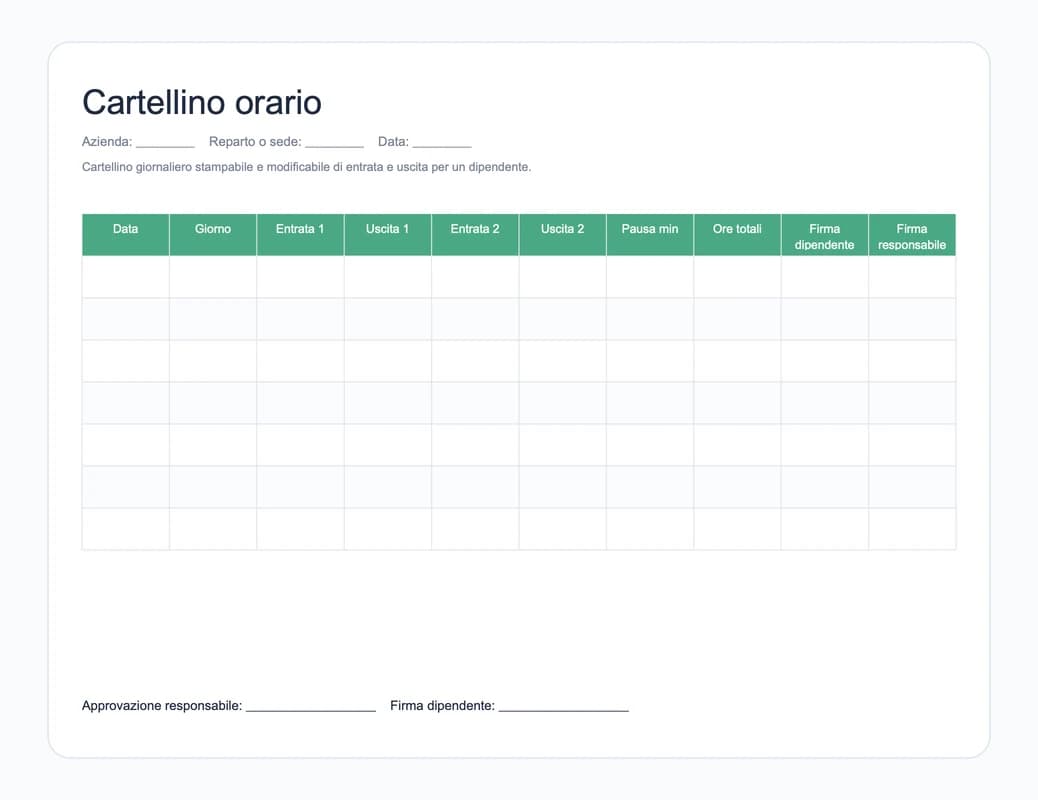This screenshot has width=1038, height=800.
Task: Click the Uscita 2 column header
Action: (x=563, y=234)
